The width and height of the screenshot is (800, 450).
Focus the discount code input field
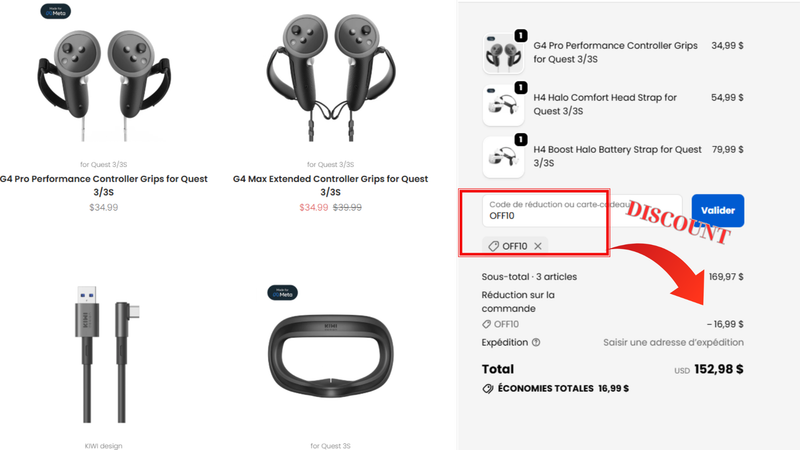(570, 210)
